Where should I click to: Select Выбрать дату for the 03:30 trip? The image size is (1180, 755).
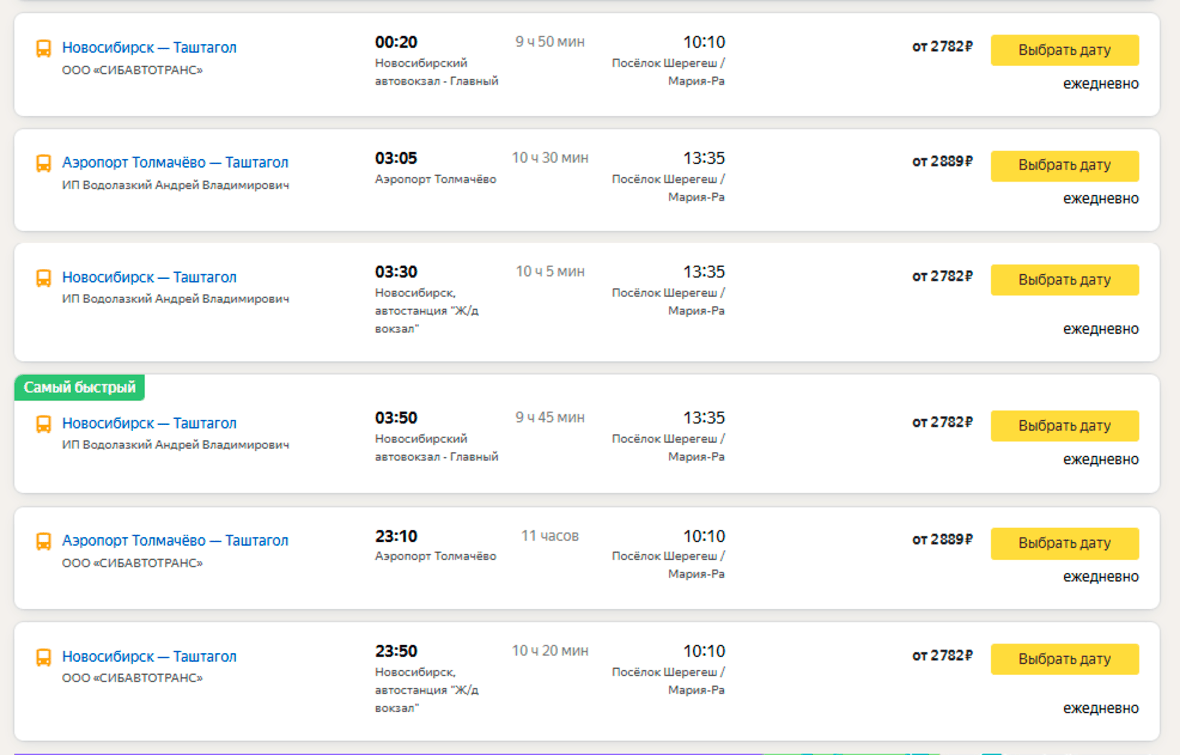(x=1064, y=280)
